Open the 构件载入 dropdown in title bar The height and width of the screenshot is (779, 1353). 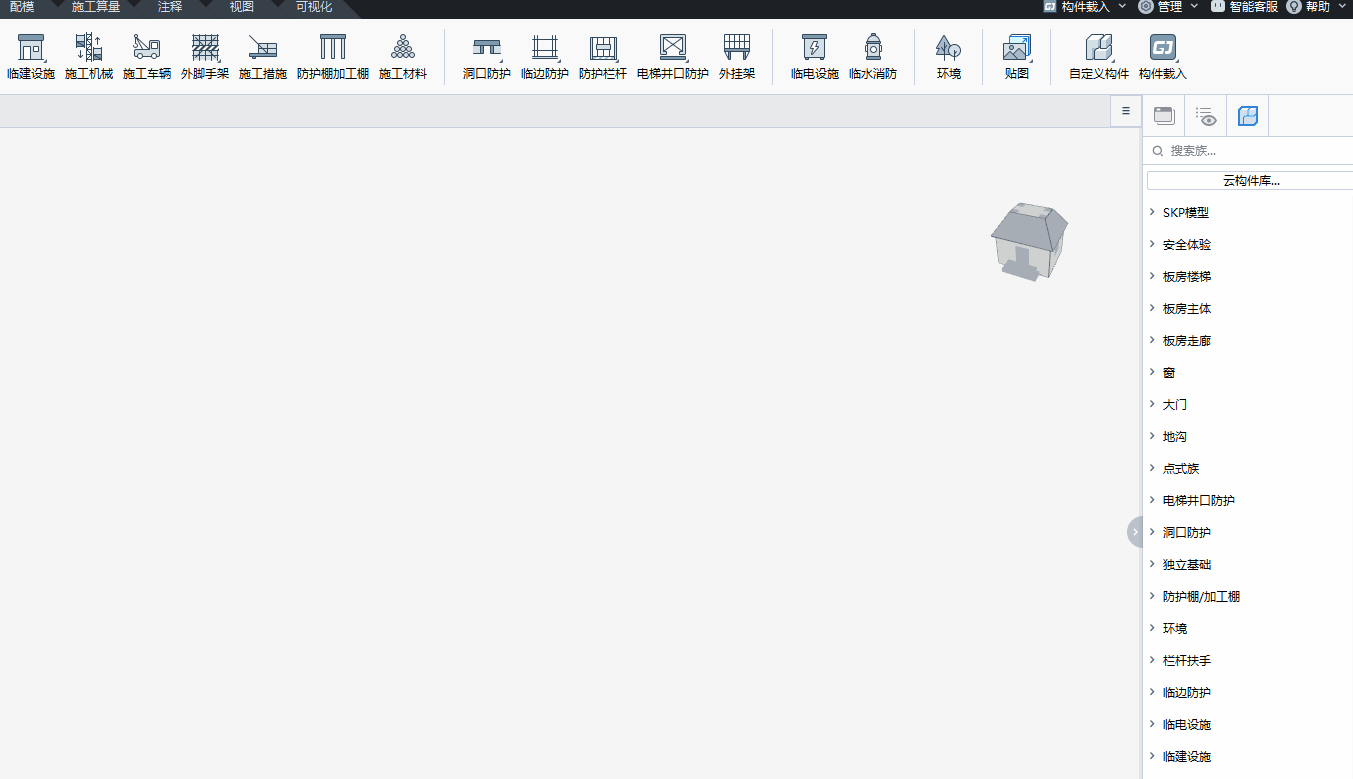[x=1085, y=7]
